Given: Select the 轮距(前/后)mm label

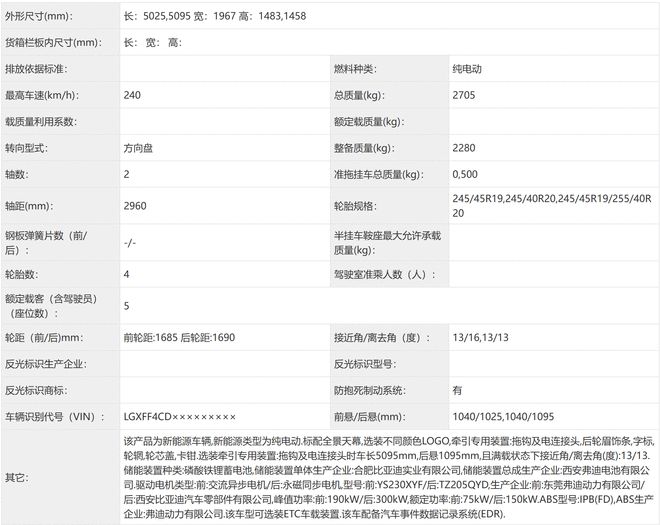Looking at the screenshot, I should coord(44,338).
